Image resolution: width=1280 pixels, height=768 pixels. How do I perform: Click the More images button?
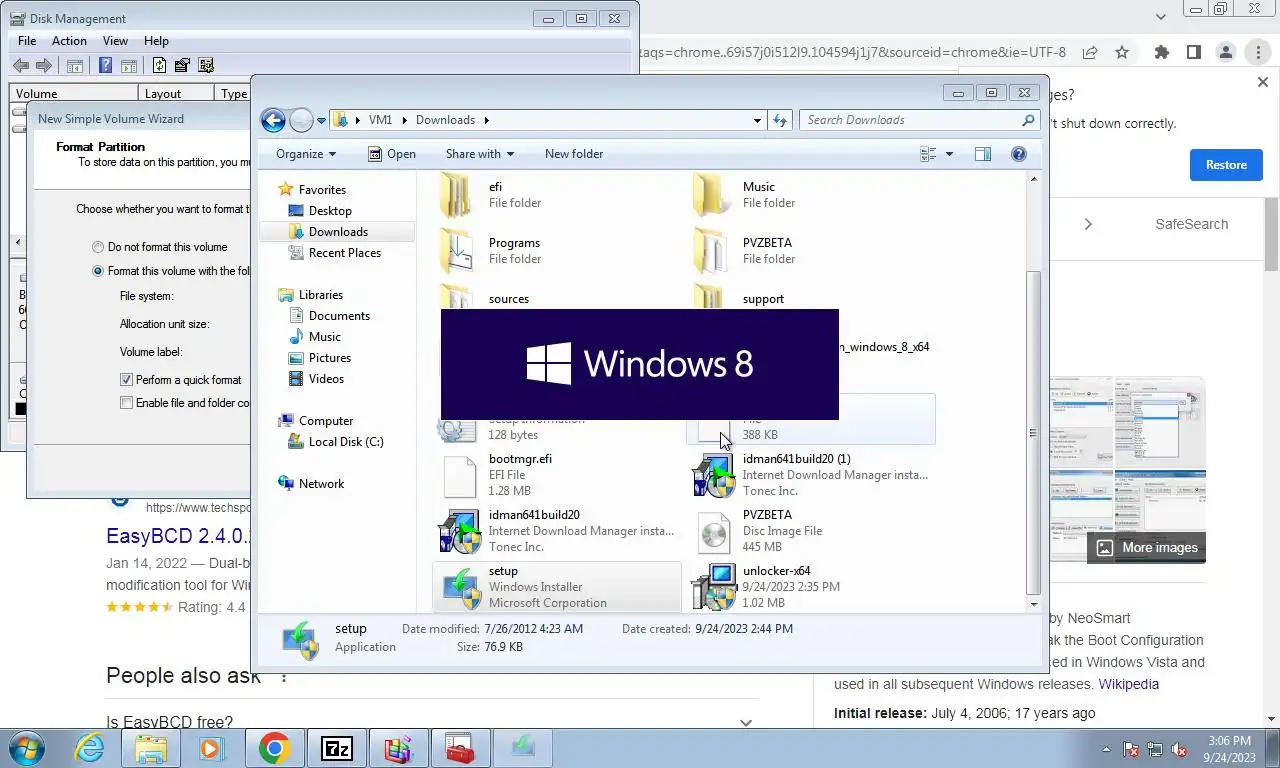point(1147,547)
